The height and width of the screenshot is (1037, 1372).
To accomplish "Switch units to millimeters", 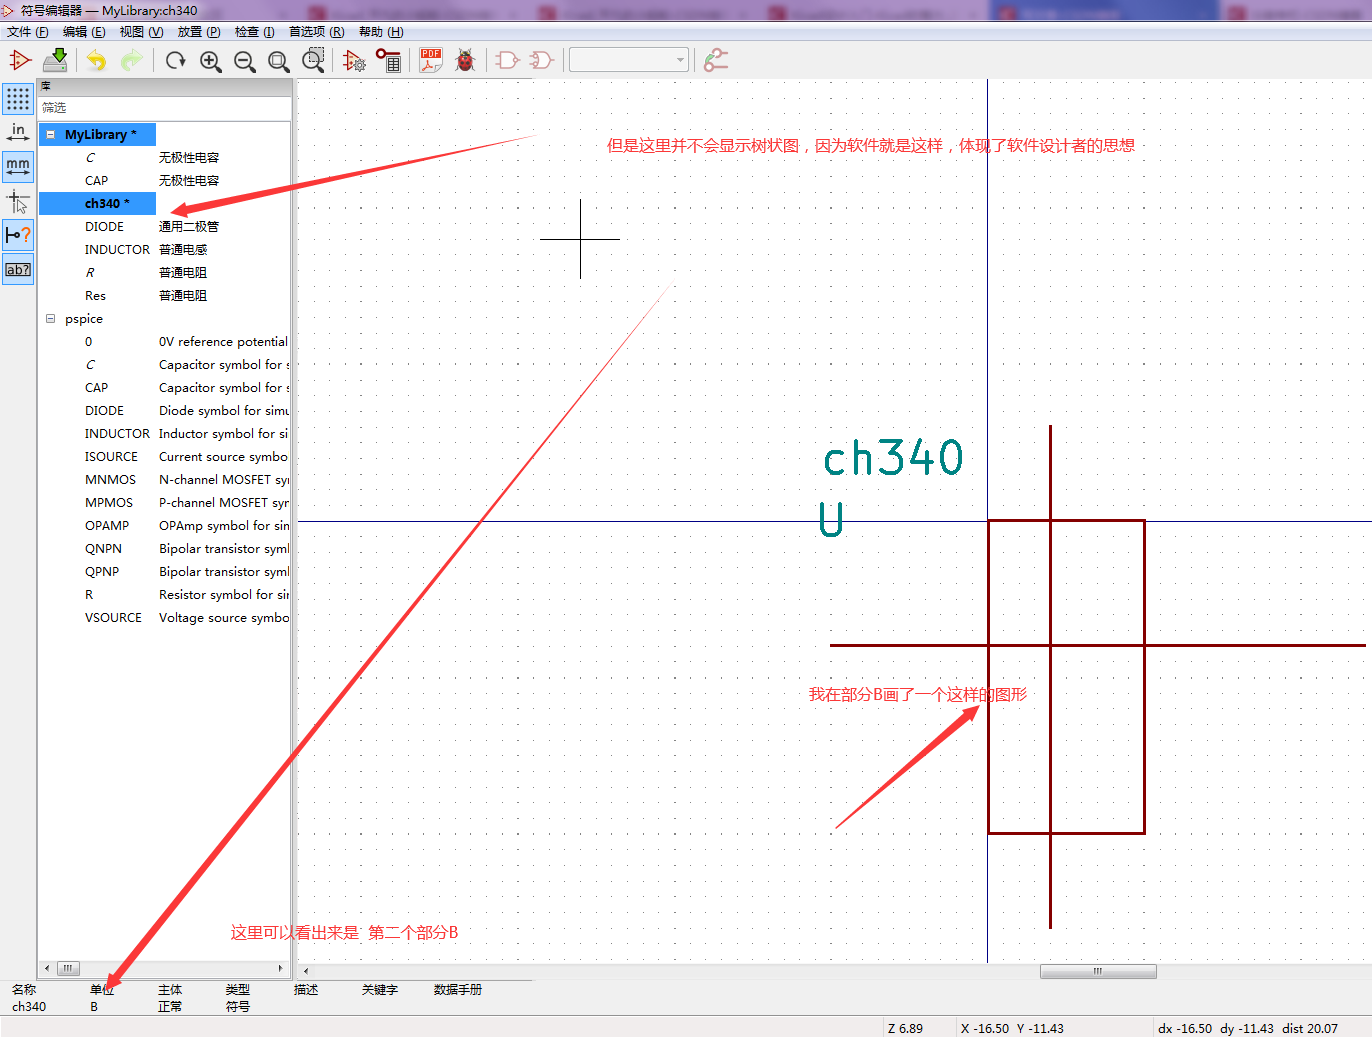I will click(x=18, y=166).
